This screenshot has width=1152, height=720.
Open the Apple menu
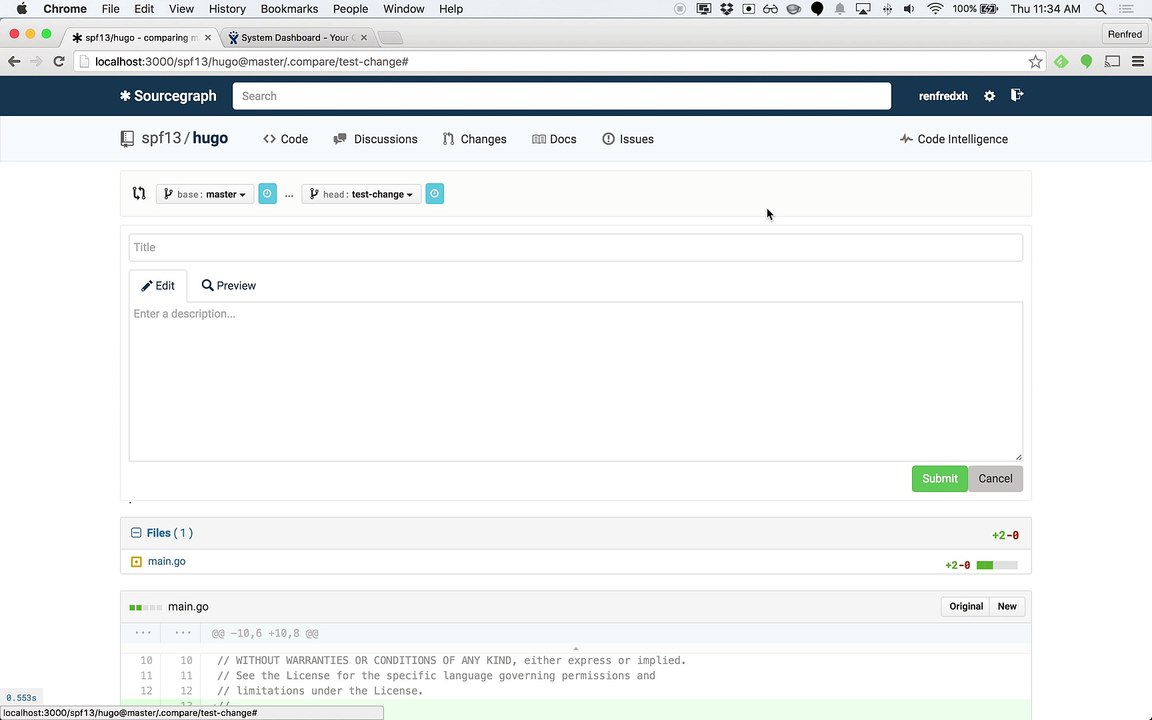(21, 9)
